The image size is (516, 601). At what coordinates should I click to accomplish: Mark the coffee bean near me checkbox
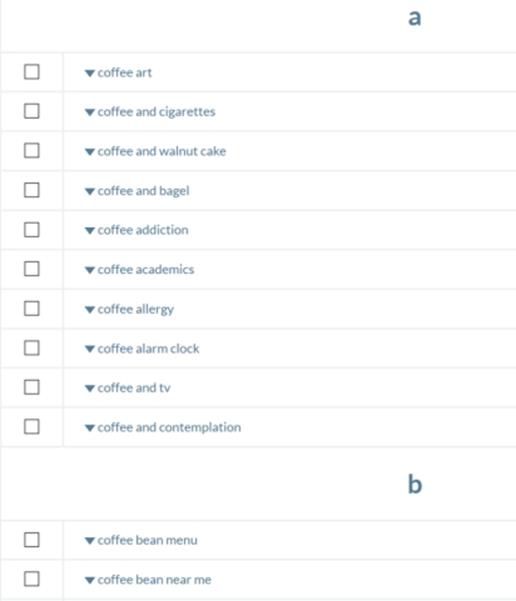coord(31,579)
